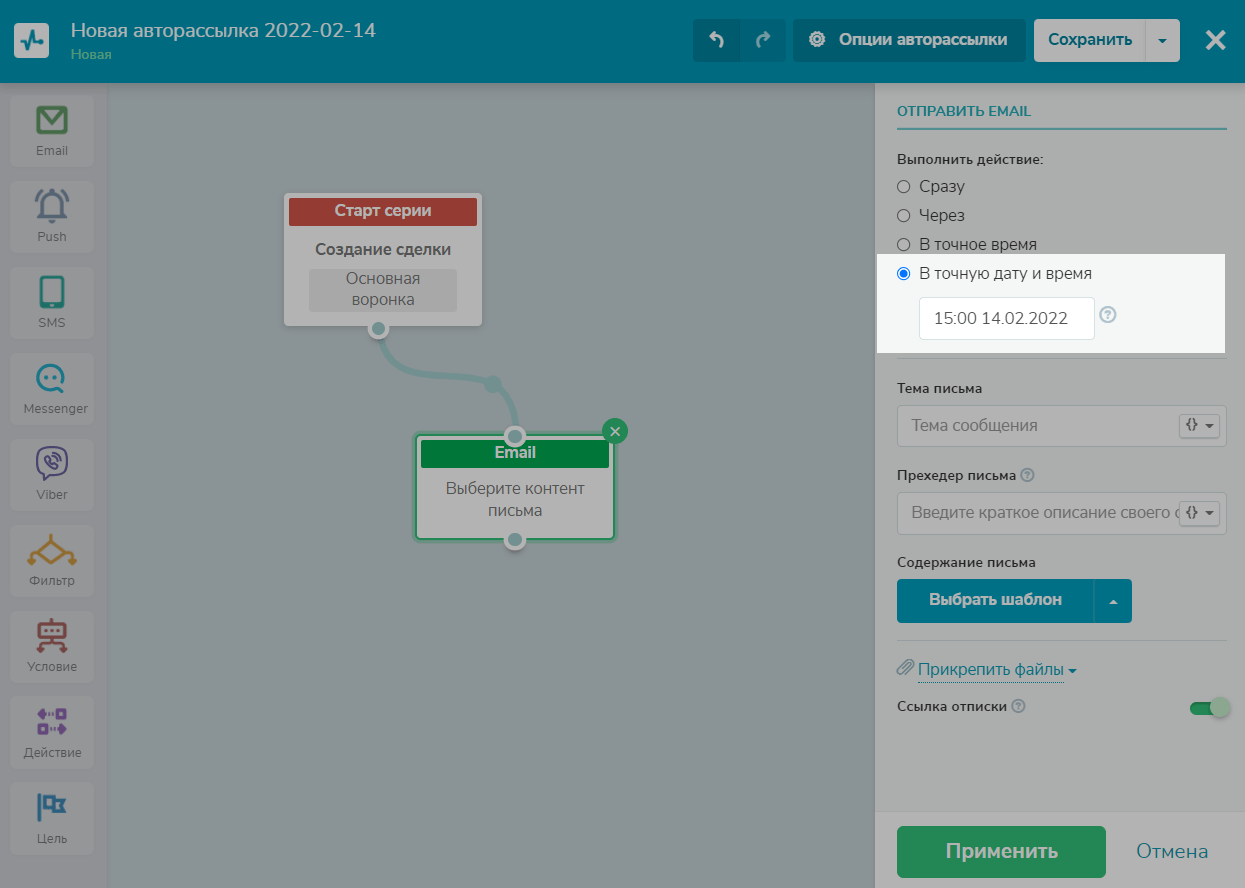Choose the Через radio option

904,216
